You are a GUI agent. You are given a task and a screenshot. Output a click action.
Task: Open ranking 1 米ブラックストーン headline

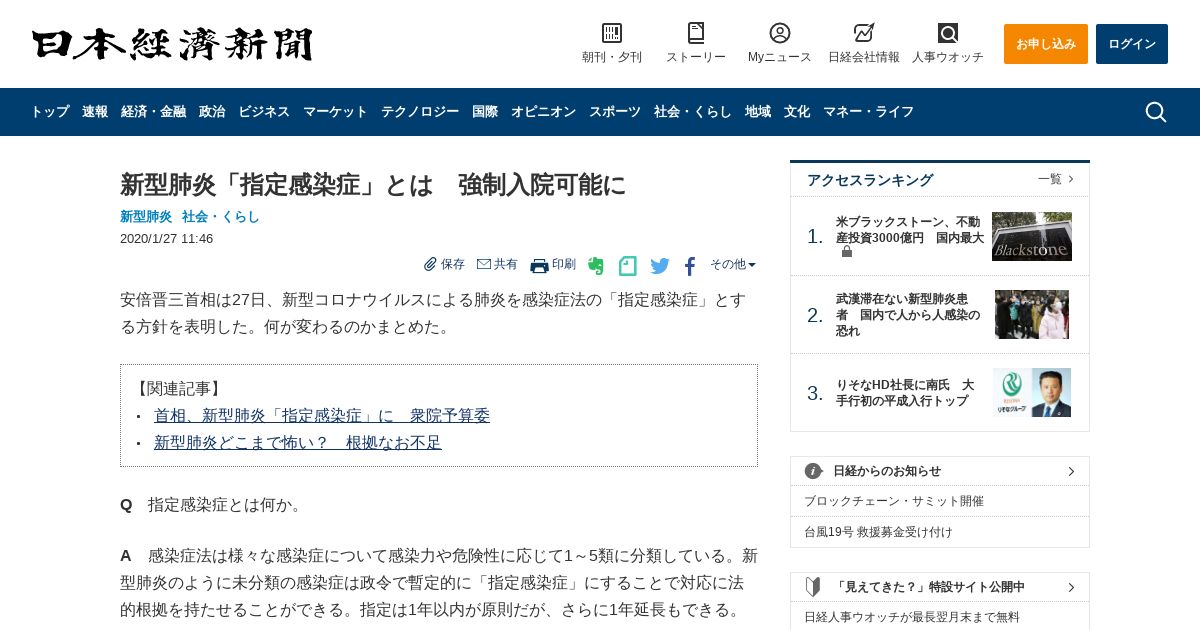[x=910, y=230]
